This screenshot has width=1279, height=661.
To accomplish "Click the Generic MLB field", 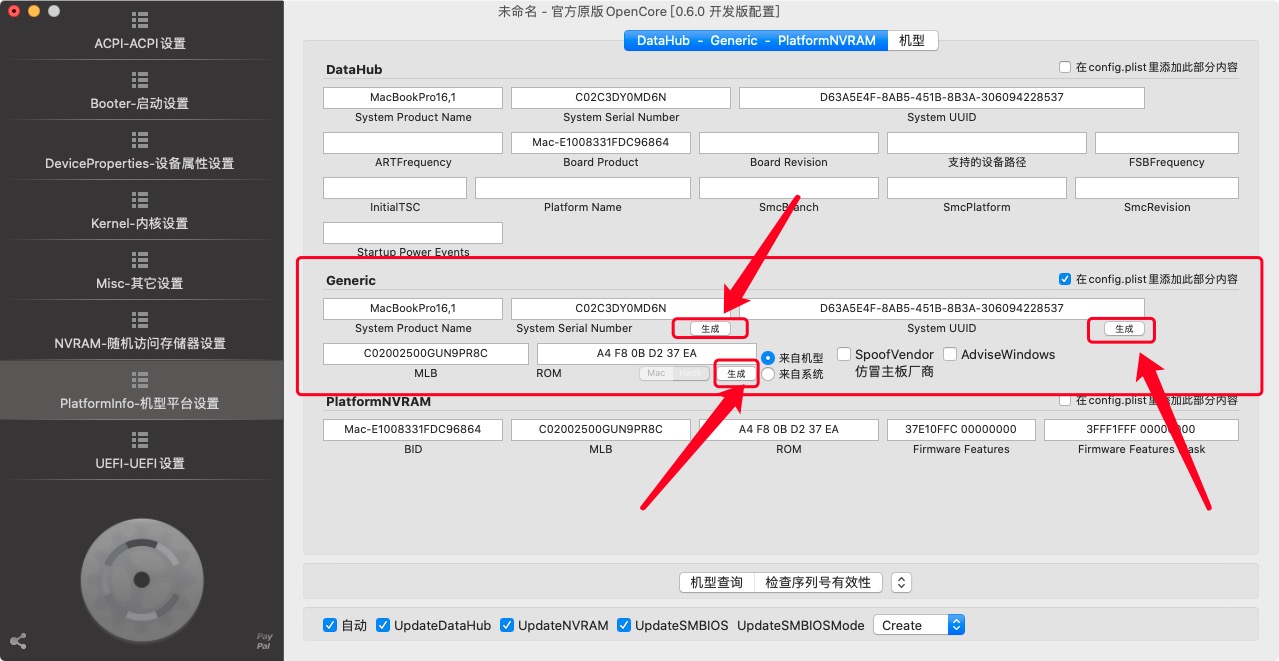I will point(426,354).
